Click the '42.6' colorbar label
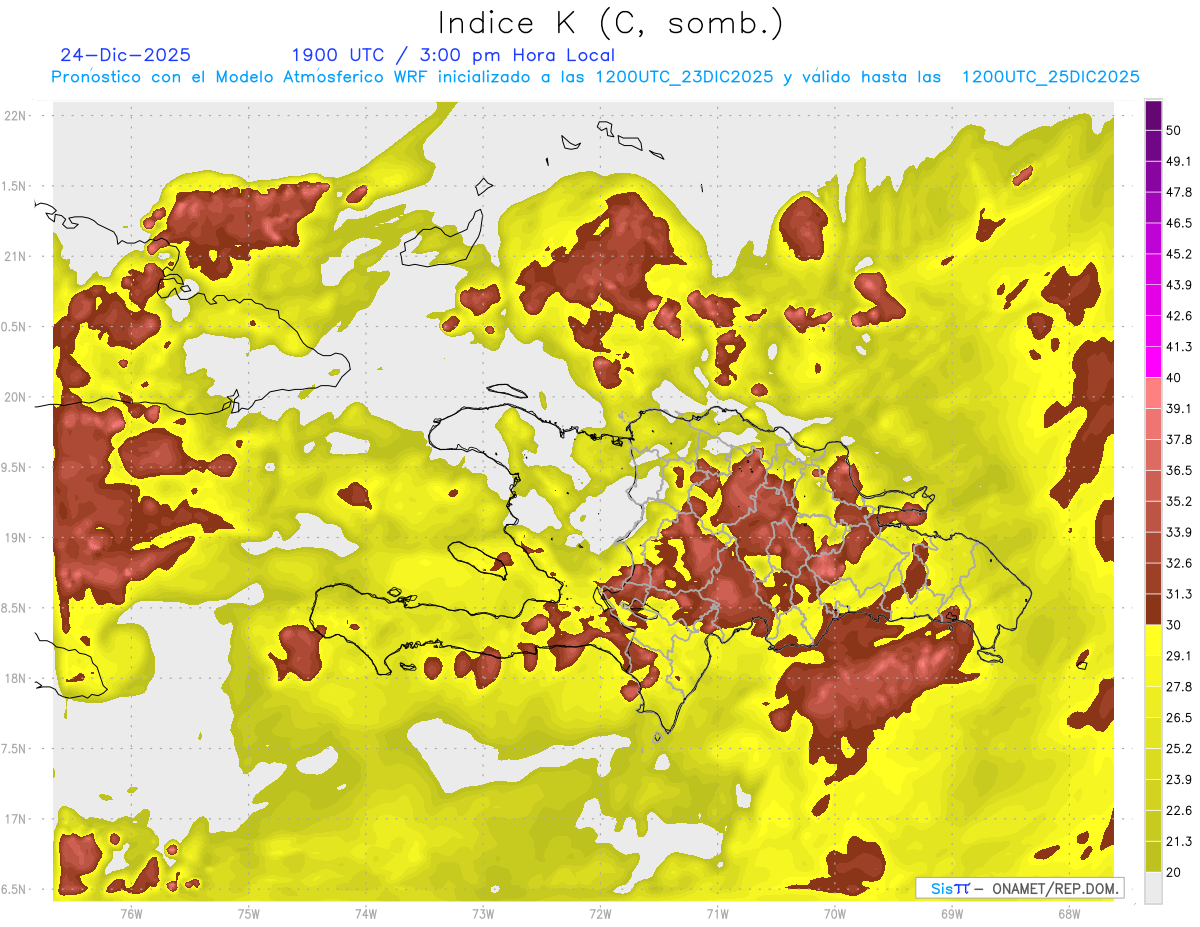This screenshot has height=927, width=1200. coord(1179,316)
